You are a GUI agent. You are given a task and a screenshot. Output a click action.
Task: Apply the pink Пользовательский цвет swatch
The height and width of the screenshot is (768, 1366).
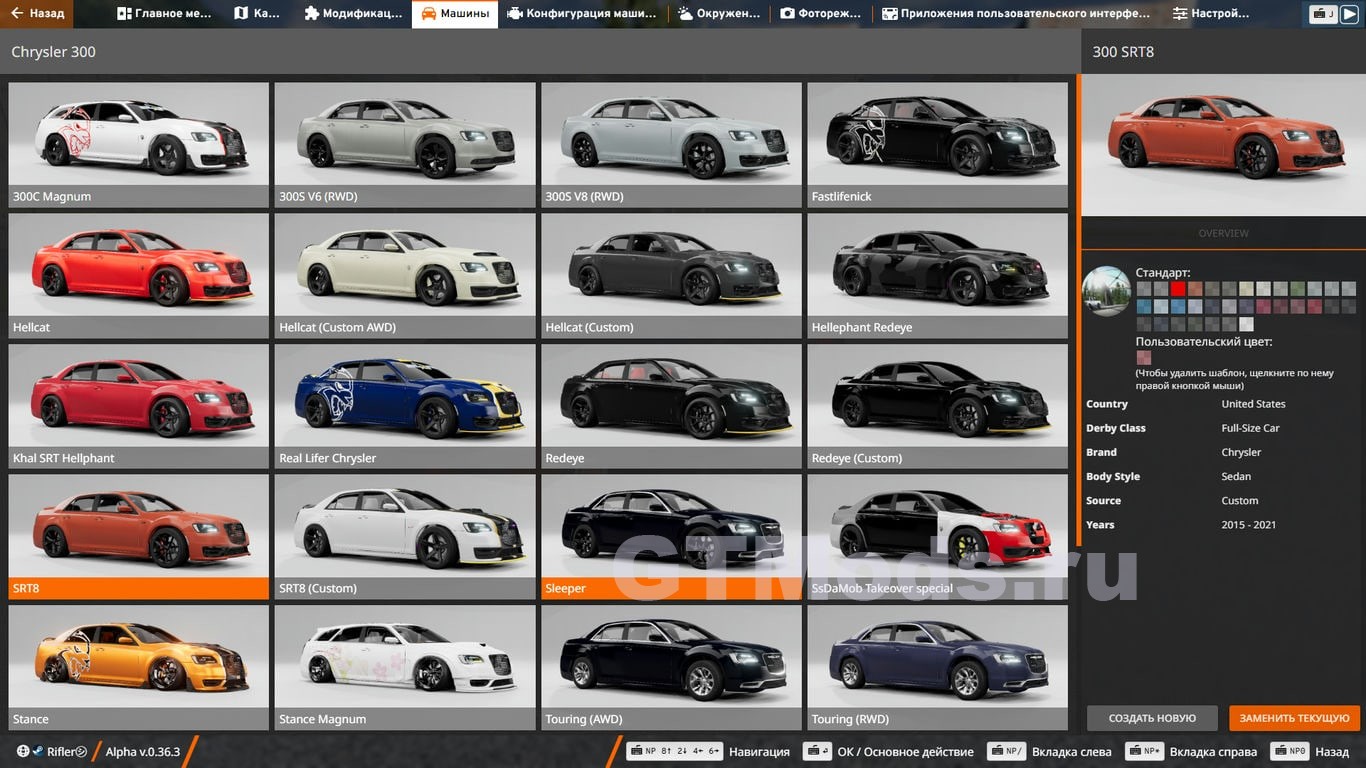(1144, 357)
